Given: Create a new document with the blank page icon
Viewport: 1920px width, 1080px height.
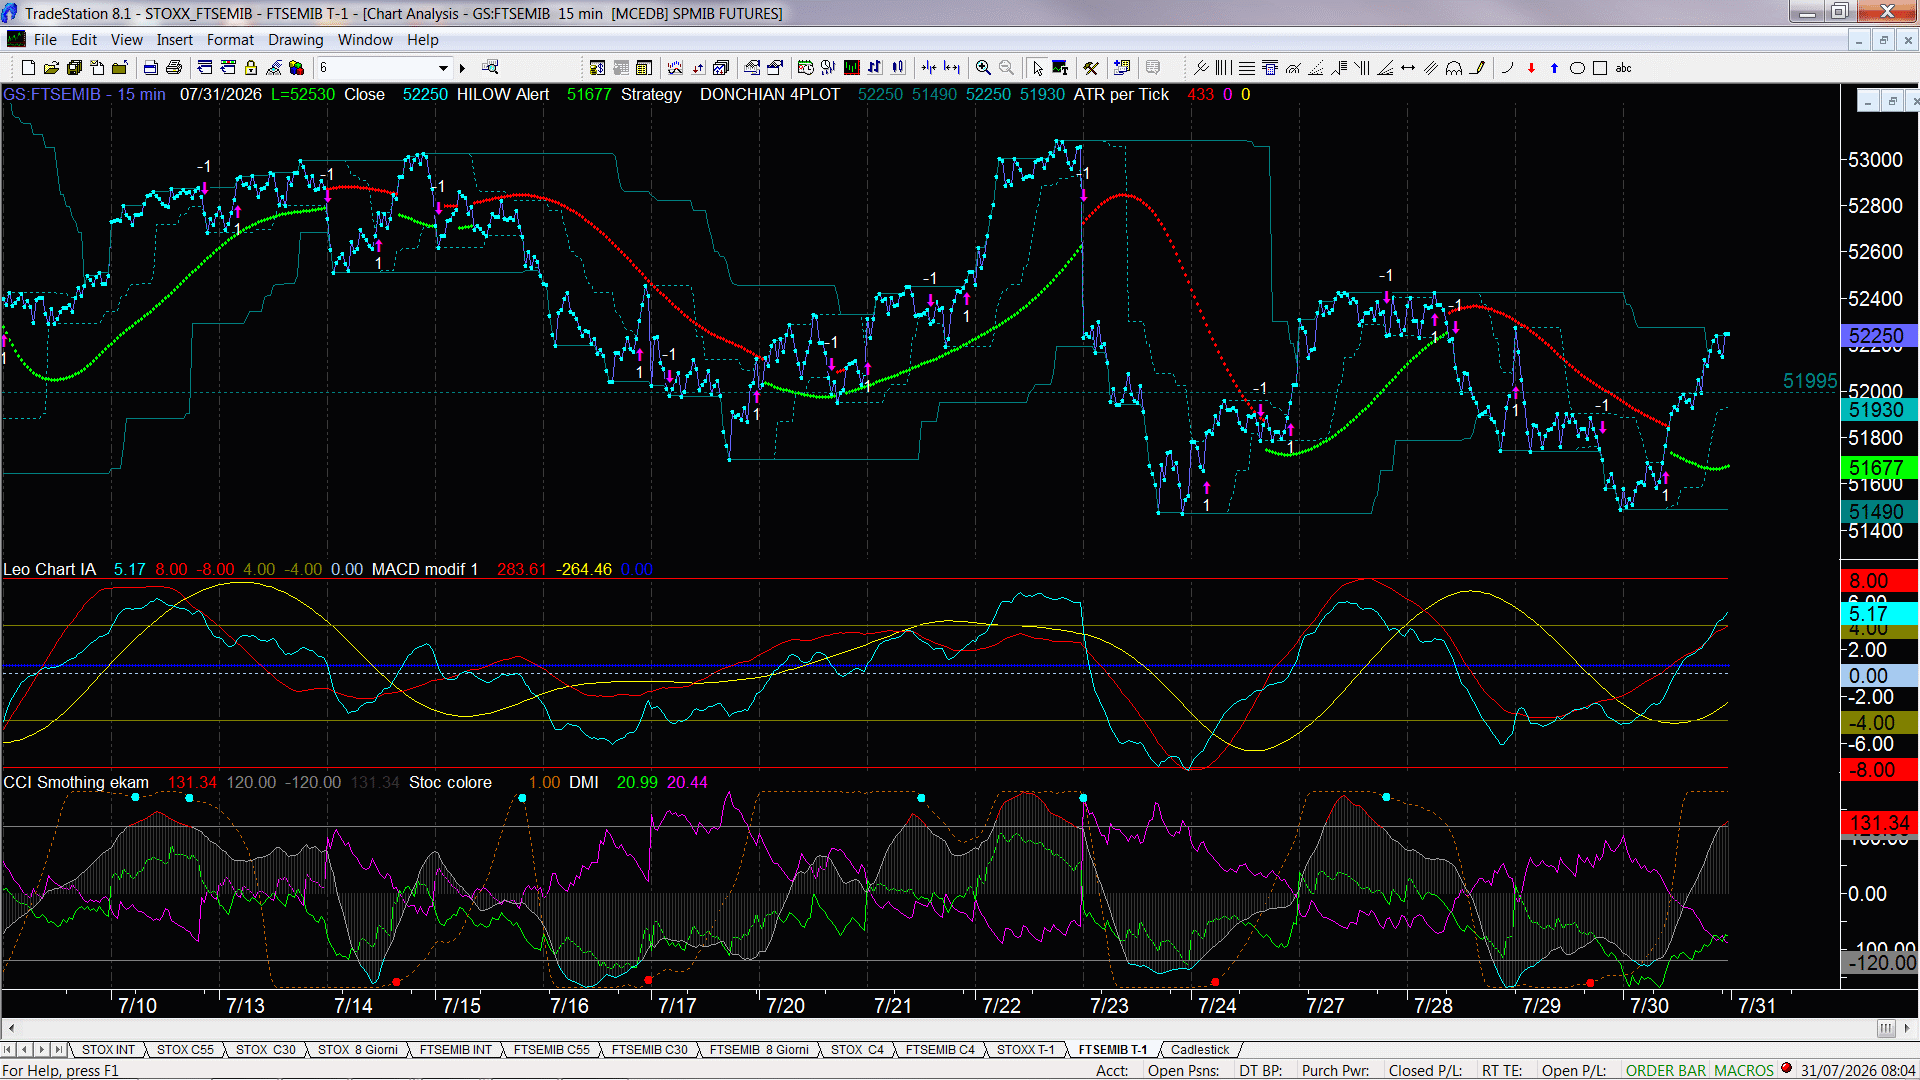Looking at the screenshot, I should point(28,68).
